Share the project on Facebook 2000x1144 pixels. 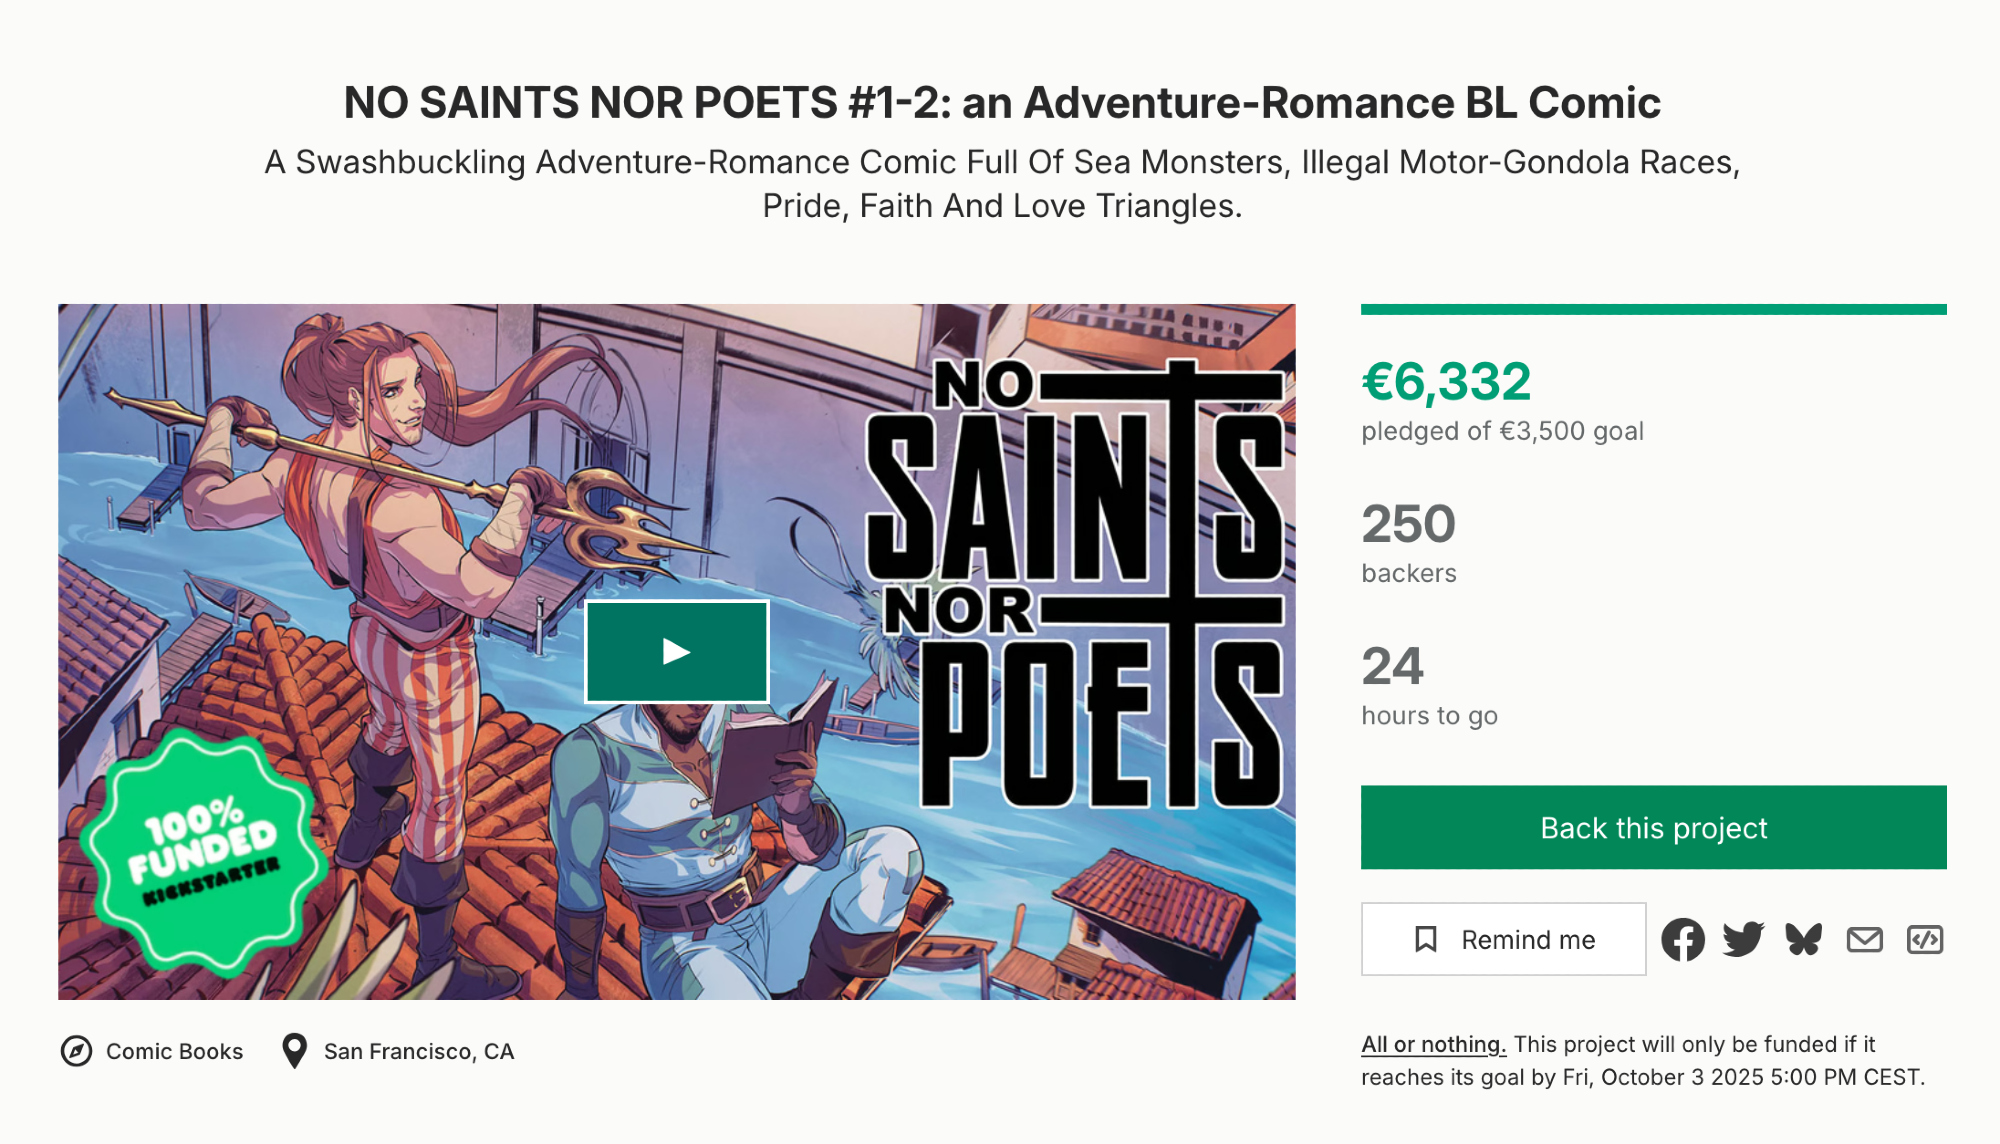tap(1683, 940)
